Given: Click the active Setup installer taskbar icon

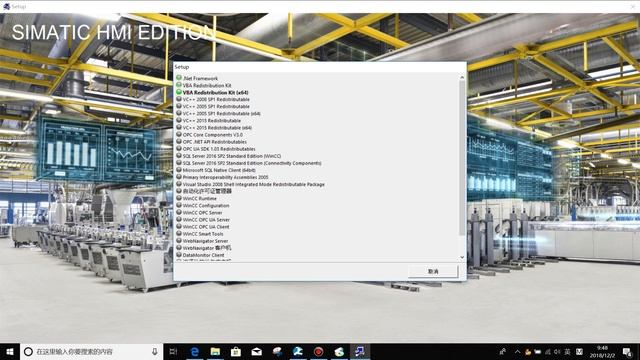Looking at the screenshot, I should (x=360, y=351).
